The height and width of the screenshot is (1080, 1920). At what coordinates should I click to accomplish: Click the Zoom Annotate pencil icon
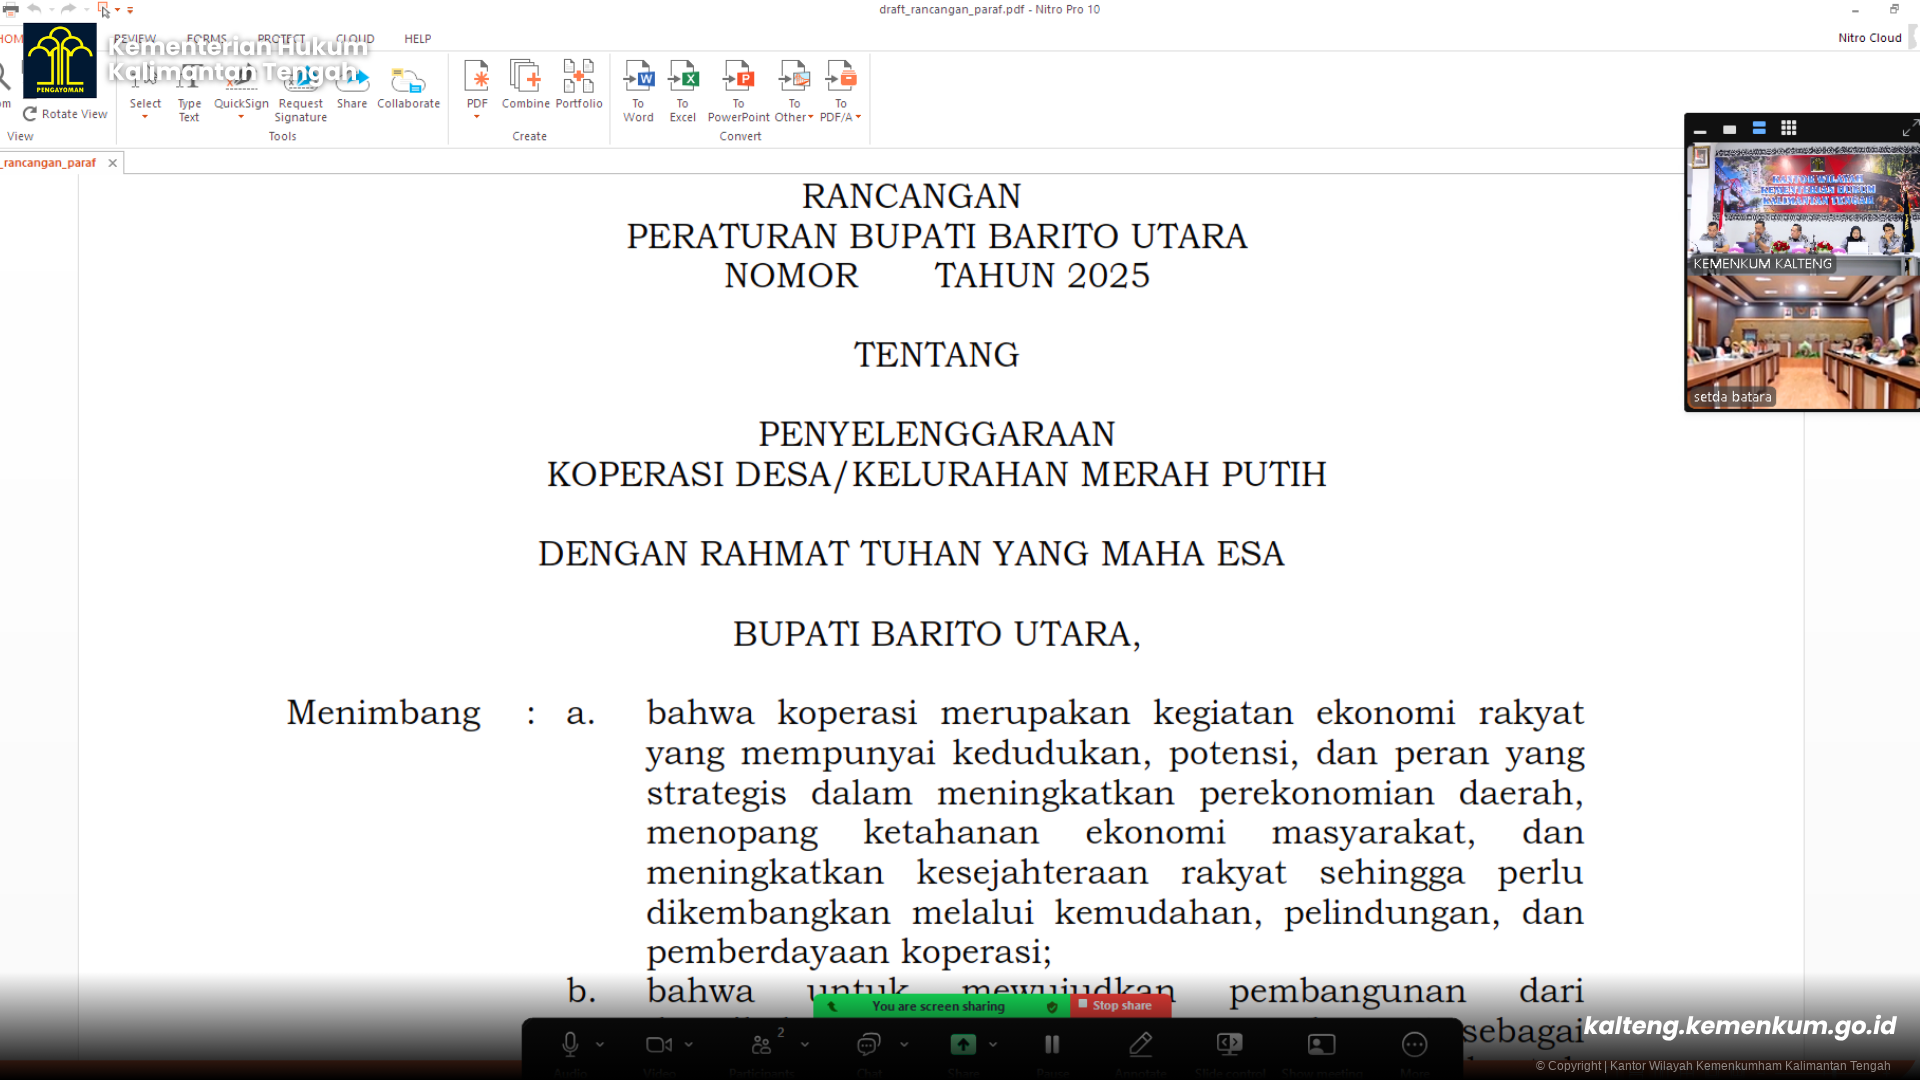tap(1141, 1045)
